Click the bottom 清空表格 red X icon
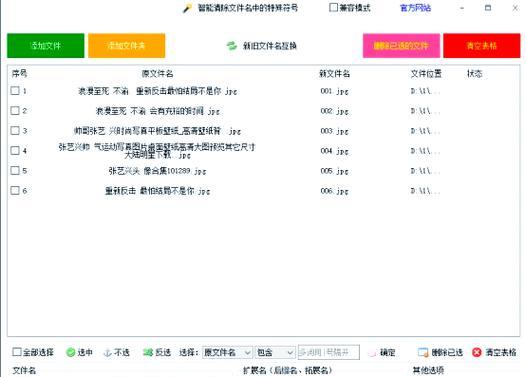Viewport: 526px width, 377px height. click(476, 353)
